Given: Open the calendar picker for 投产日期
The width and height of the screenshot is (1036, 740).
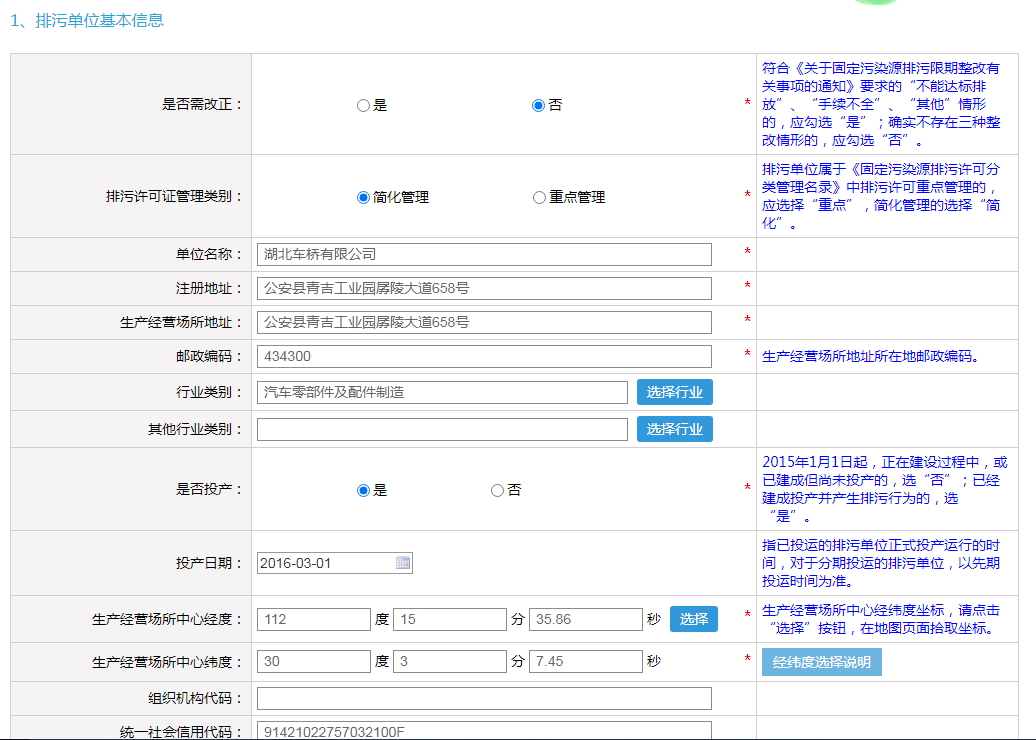Looking at the screenshot, I should coord(403,563).
